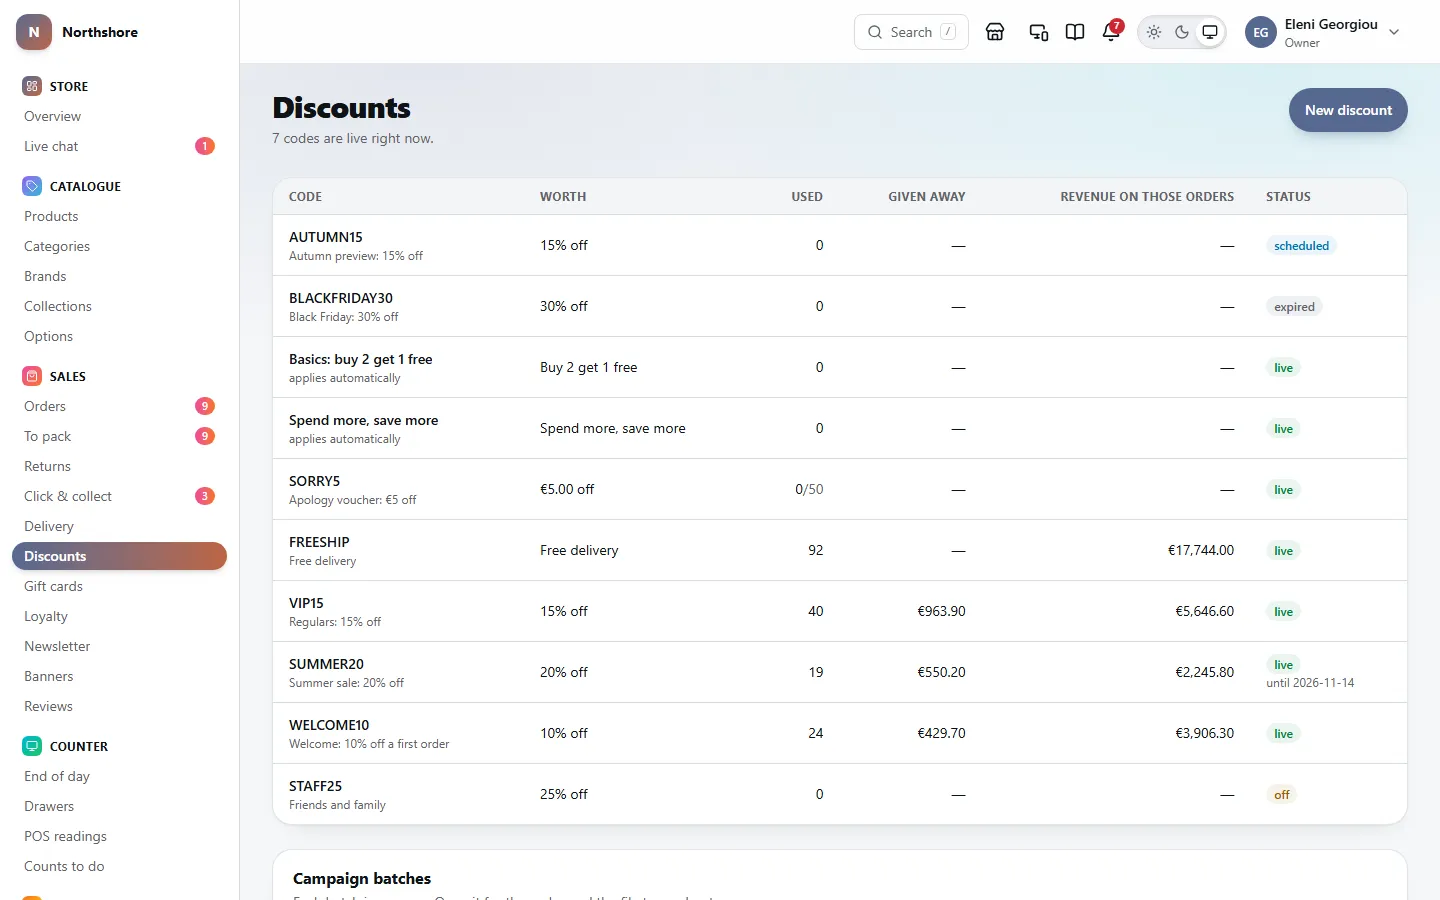The height and width of the screenshot is (900, 1440).
Task: Open the VIP15 discount code
Action: [x=306, y=603]
